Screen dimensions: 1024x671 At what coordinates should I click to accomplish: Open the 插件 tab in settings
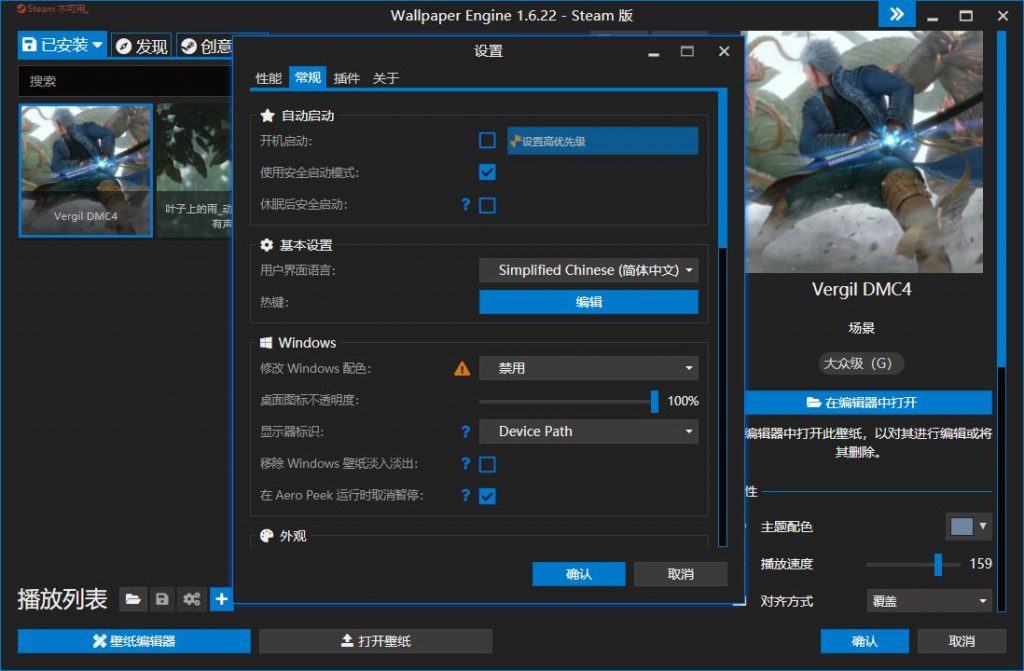(x=347, y=77)
